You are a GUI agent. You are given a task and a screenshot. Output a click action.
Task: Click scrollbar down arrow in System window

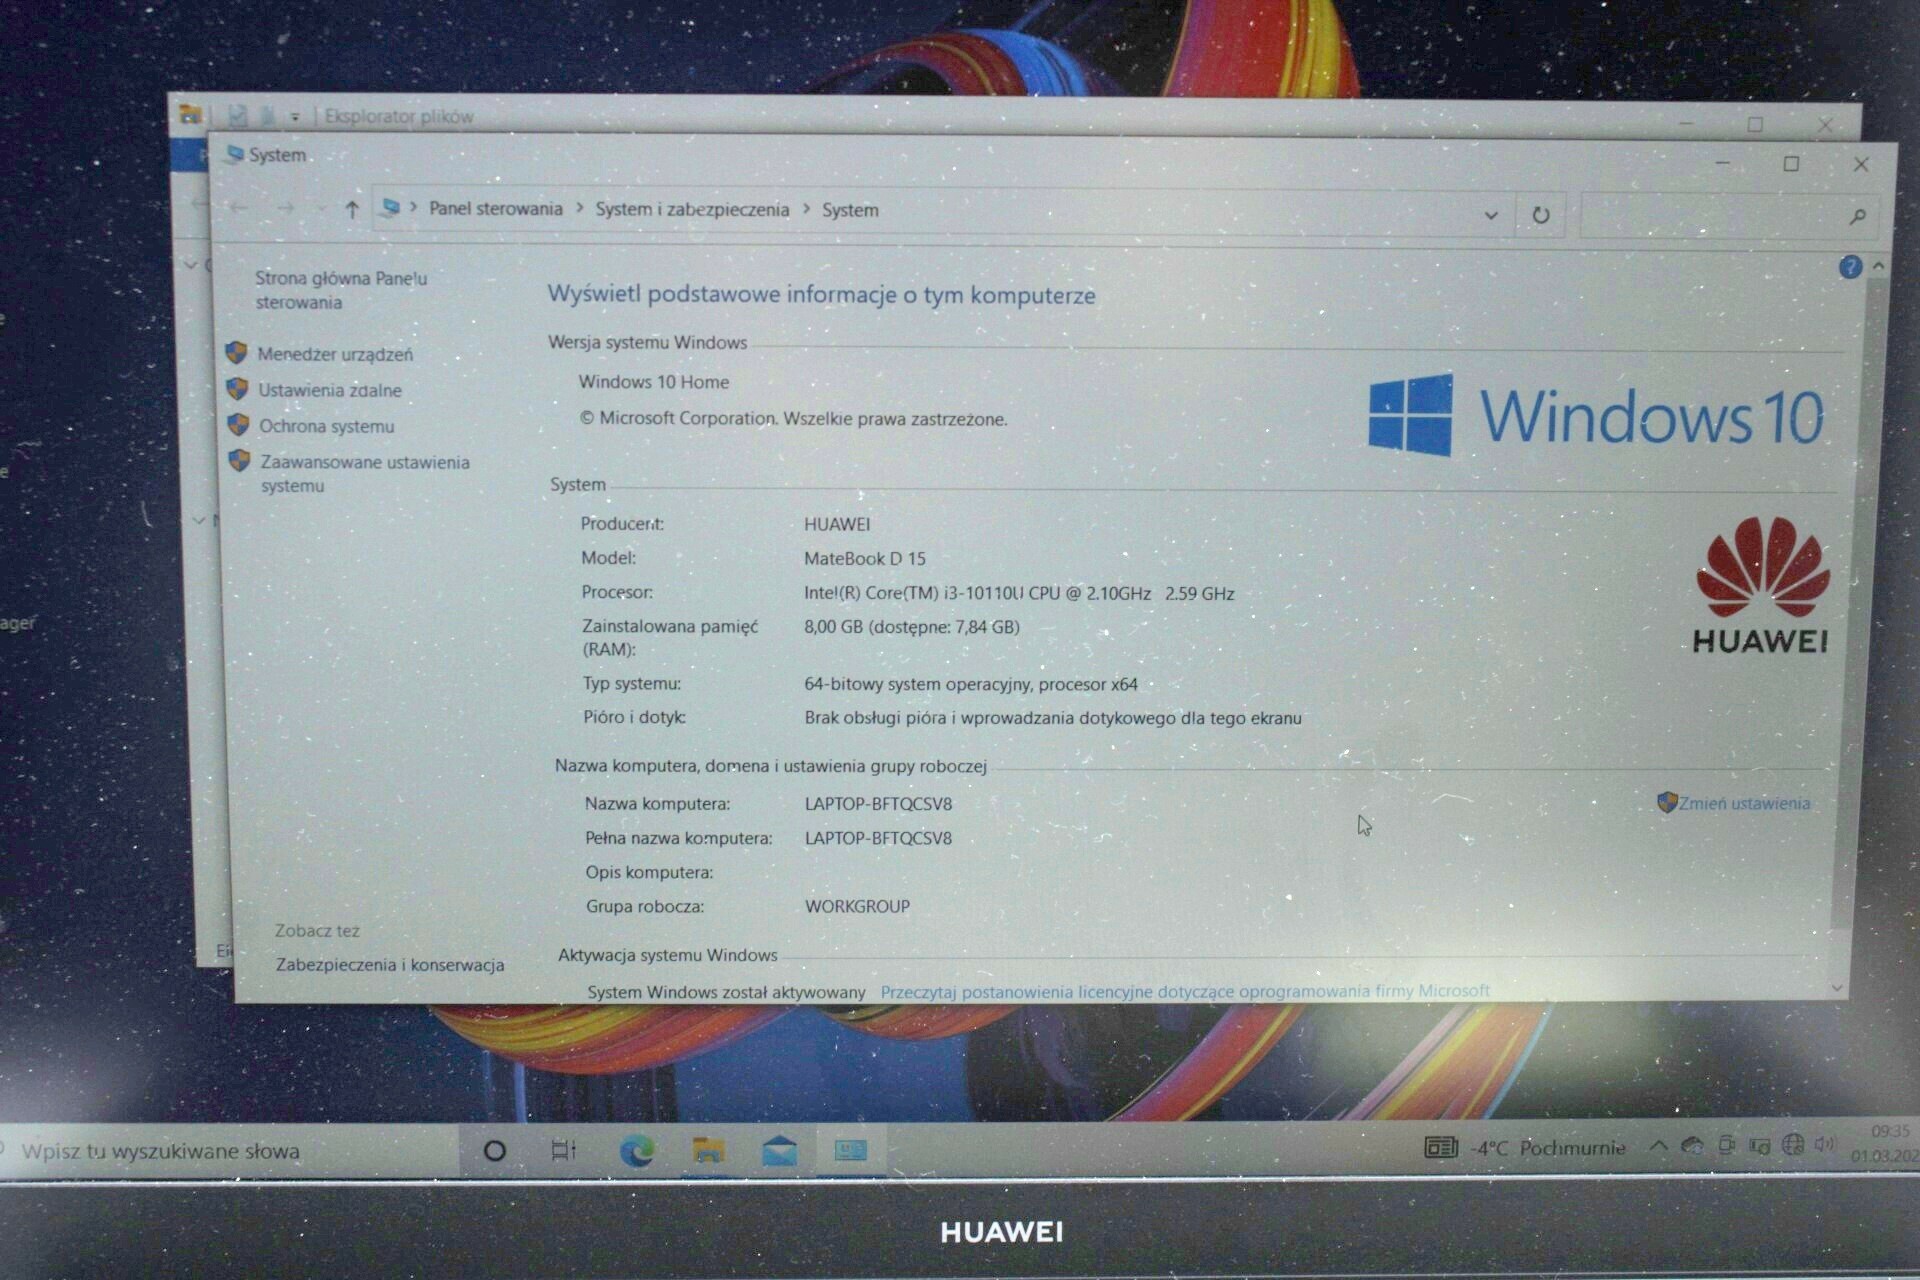1836,987
